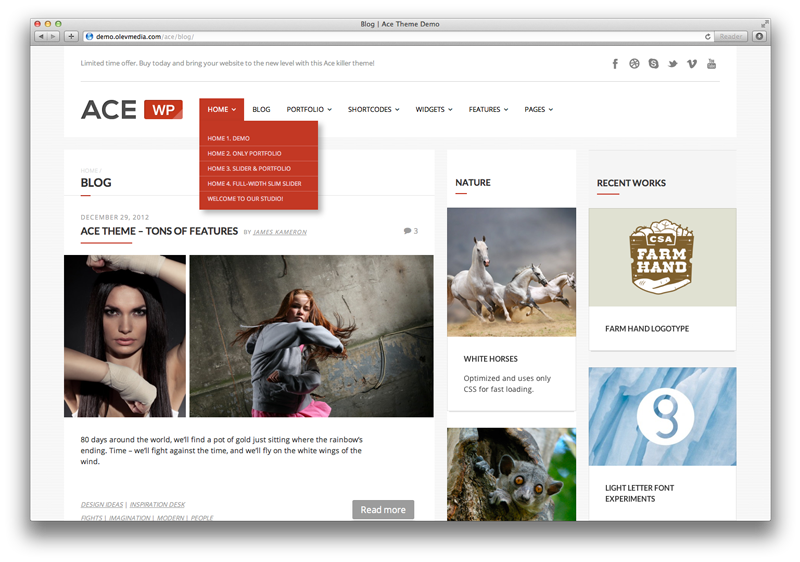This screenshot has height=562, width=800.
Task: Click the site favicon in the address bar
Action: pos(89,37)
